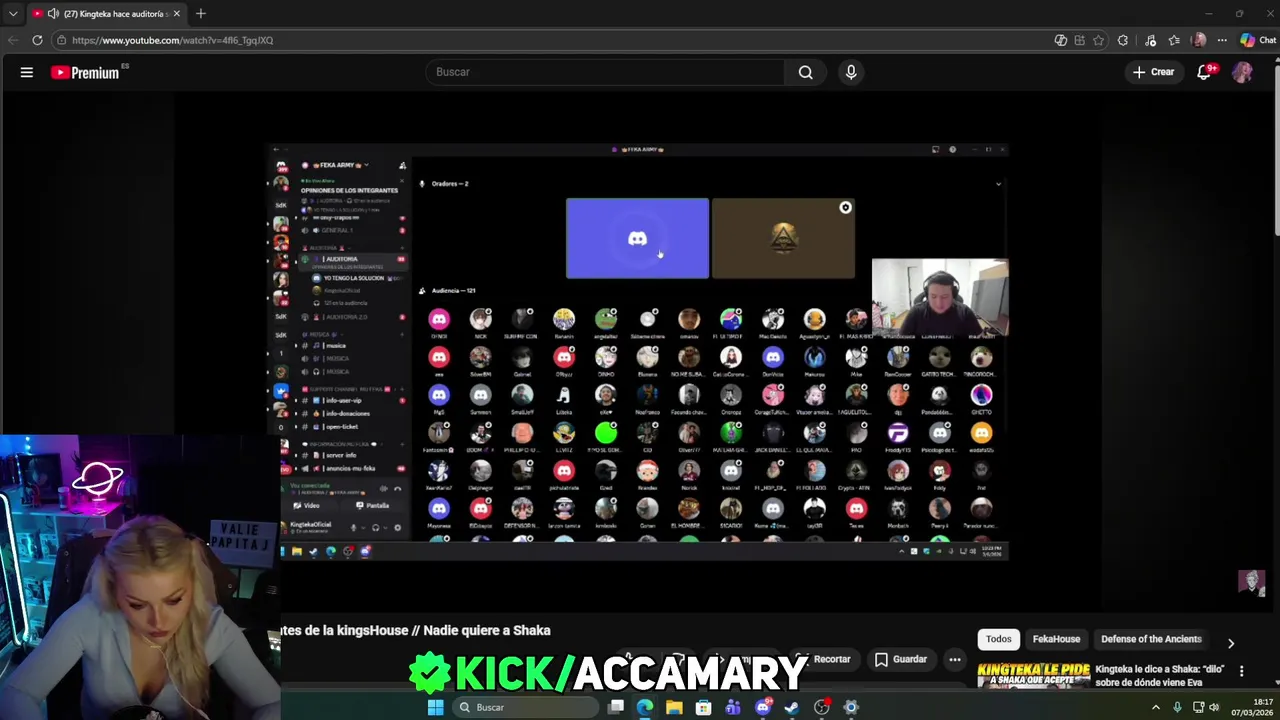
Task: Click the Windows taskbar Buscar search box
Action: 525,707
